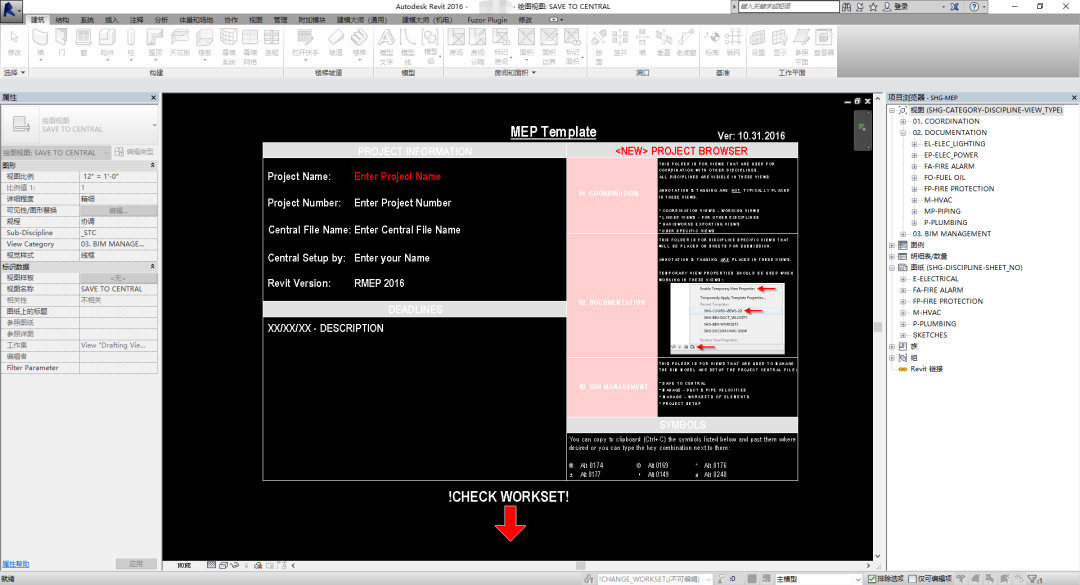Viewport: 1080px width, 585px height.
Task: Select the Mullion (竖梃) tool
Action: click(x=272, y=43)
